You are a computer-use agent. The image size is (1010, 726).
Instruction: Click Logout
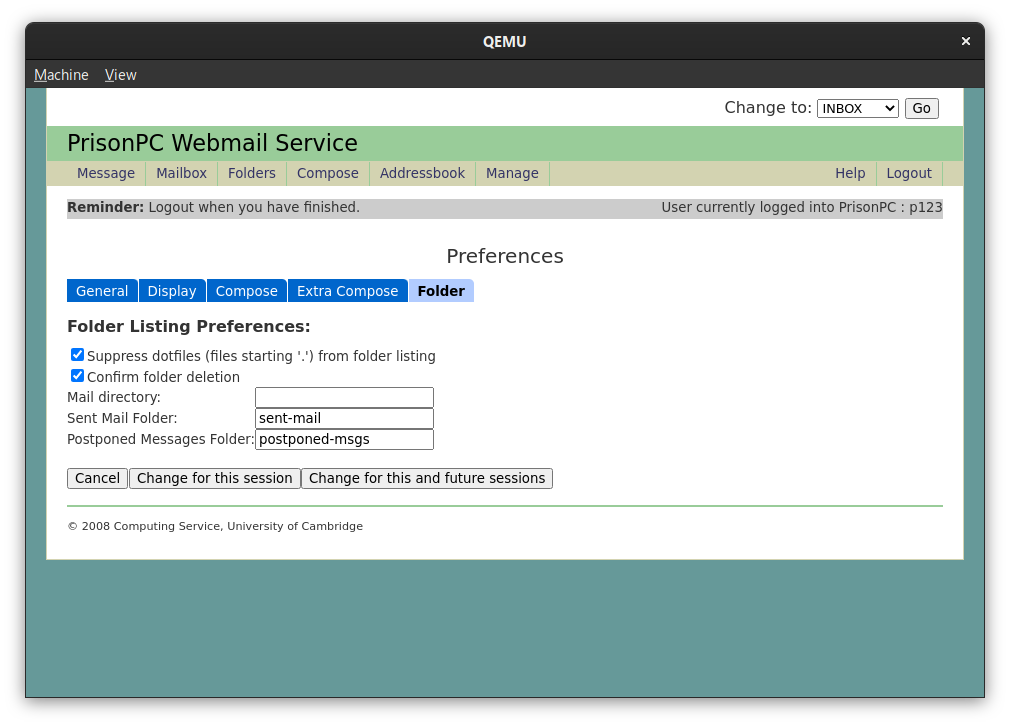[909, 173]
